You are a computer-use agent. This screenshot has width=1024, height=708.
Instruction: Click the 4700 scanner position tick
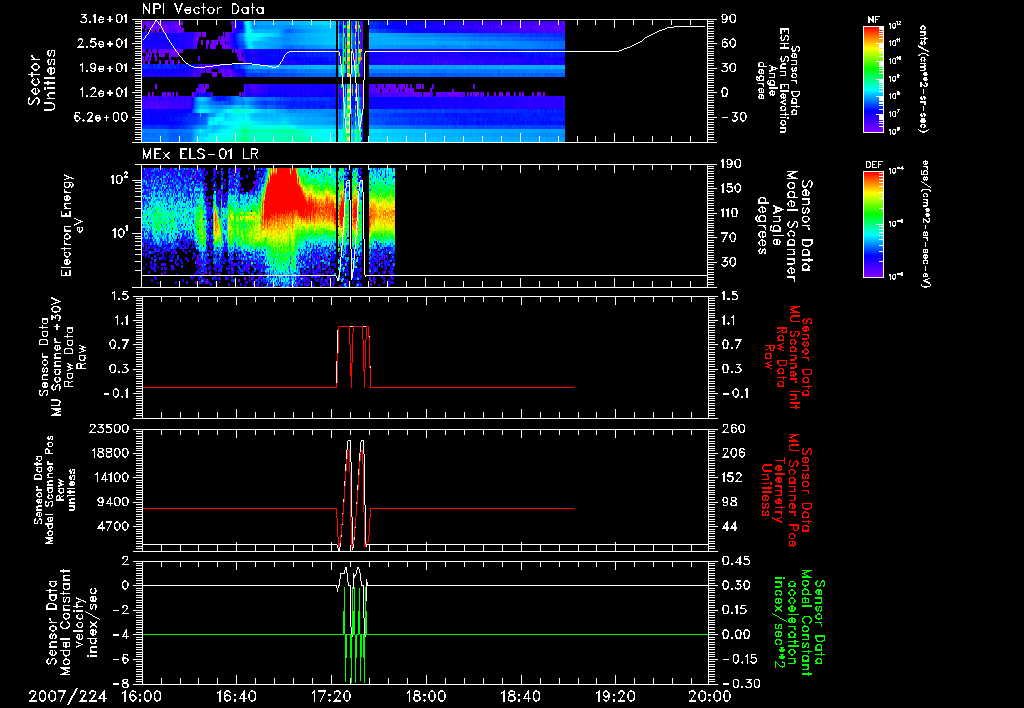[116, 526]
